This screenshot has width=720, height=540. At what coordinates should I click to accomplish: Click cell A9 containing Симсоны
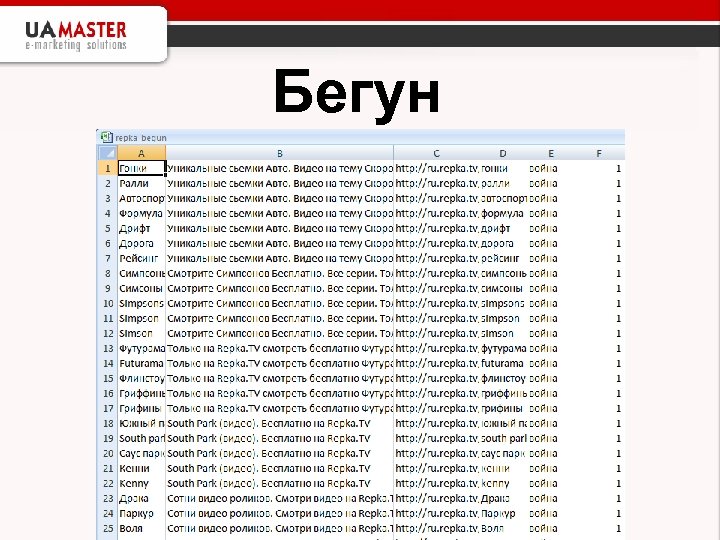pos(141,288)
